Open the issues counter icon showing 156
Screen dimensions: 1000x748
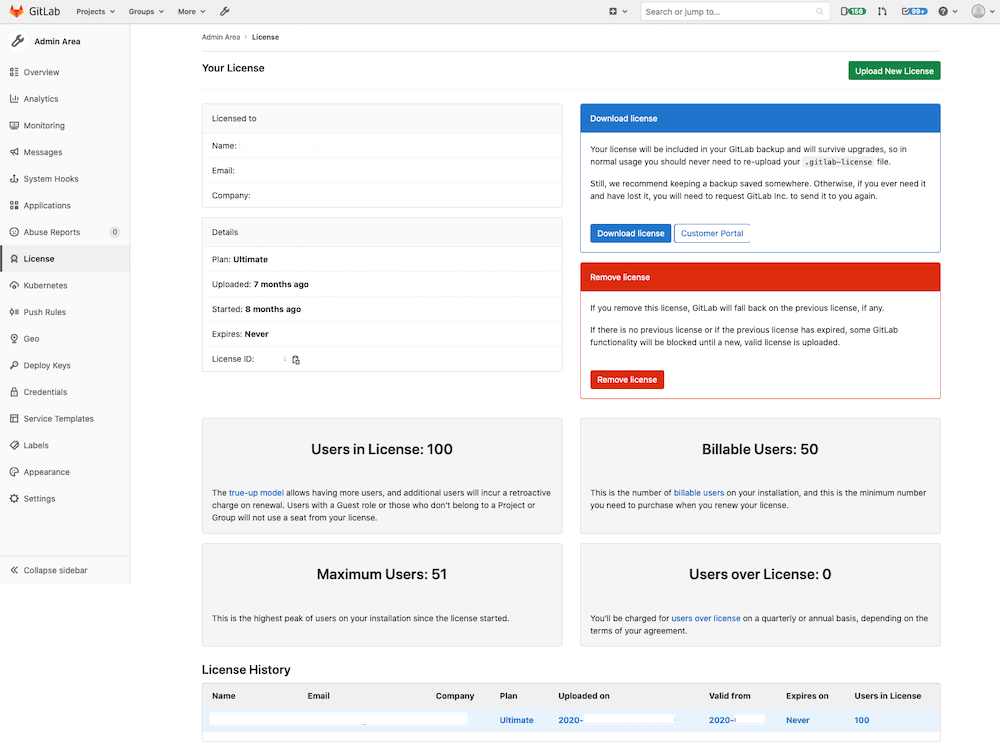(x=853, y=12)
